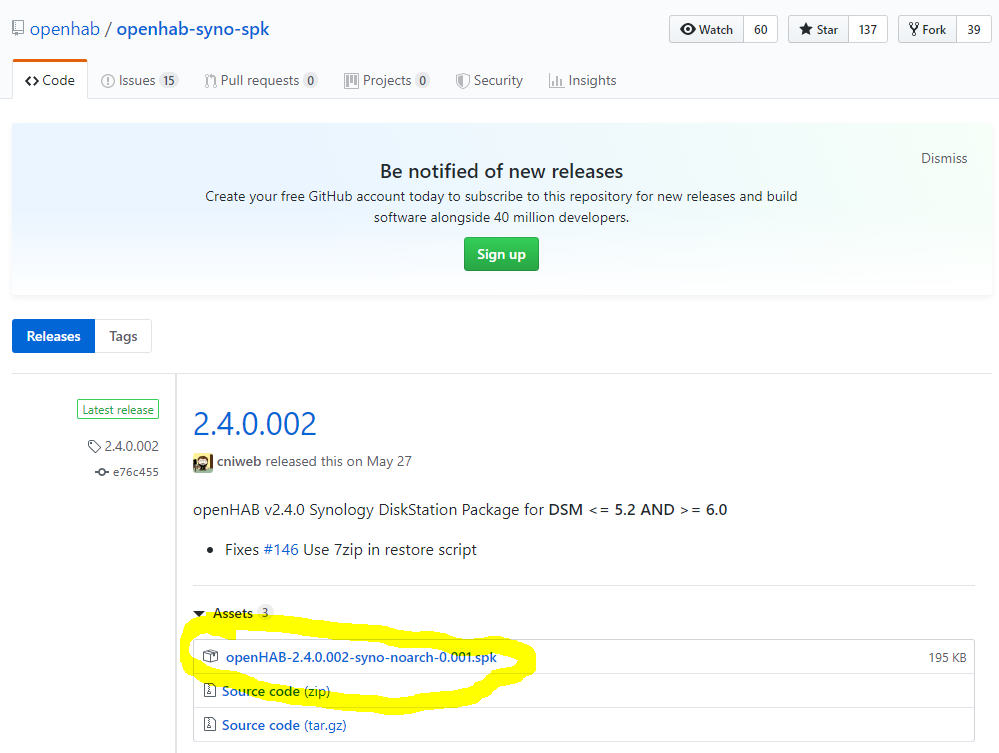Click the commit icon beside e76c455
Image resolution: width=999 pixels, height=753 pixels.
coord(101,472)
